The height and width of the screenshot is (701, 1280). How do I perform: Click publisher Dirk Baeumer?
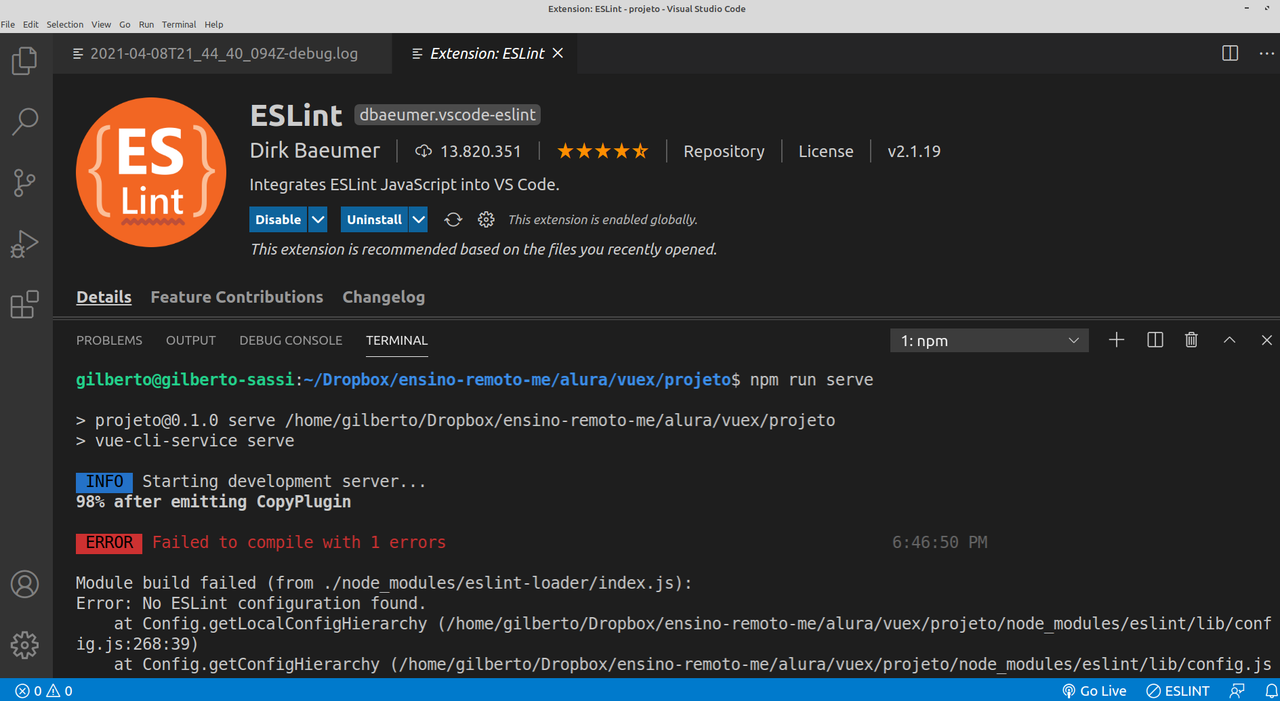pos(315,151)
